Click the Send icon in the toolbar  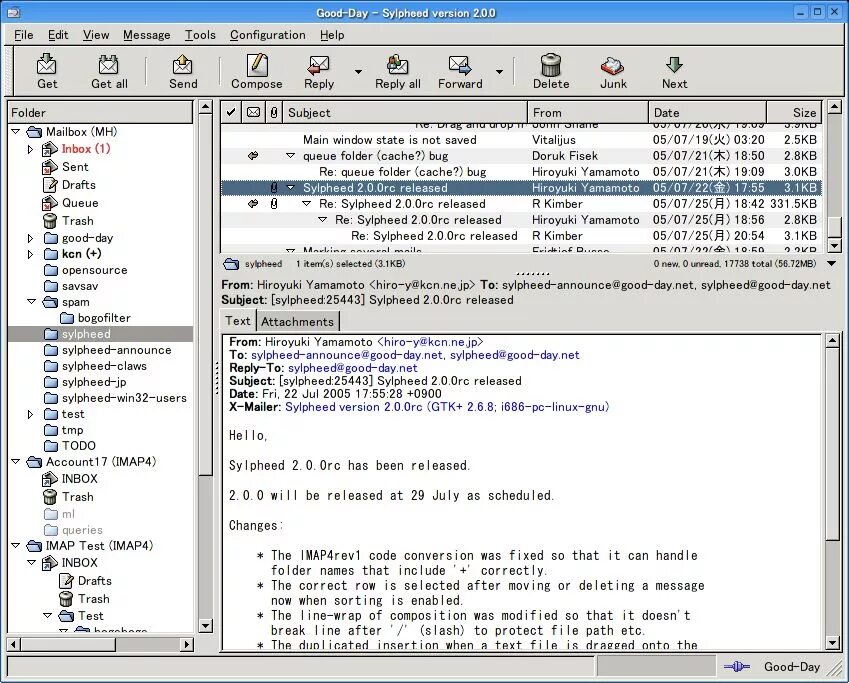pos(182,70)
